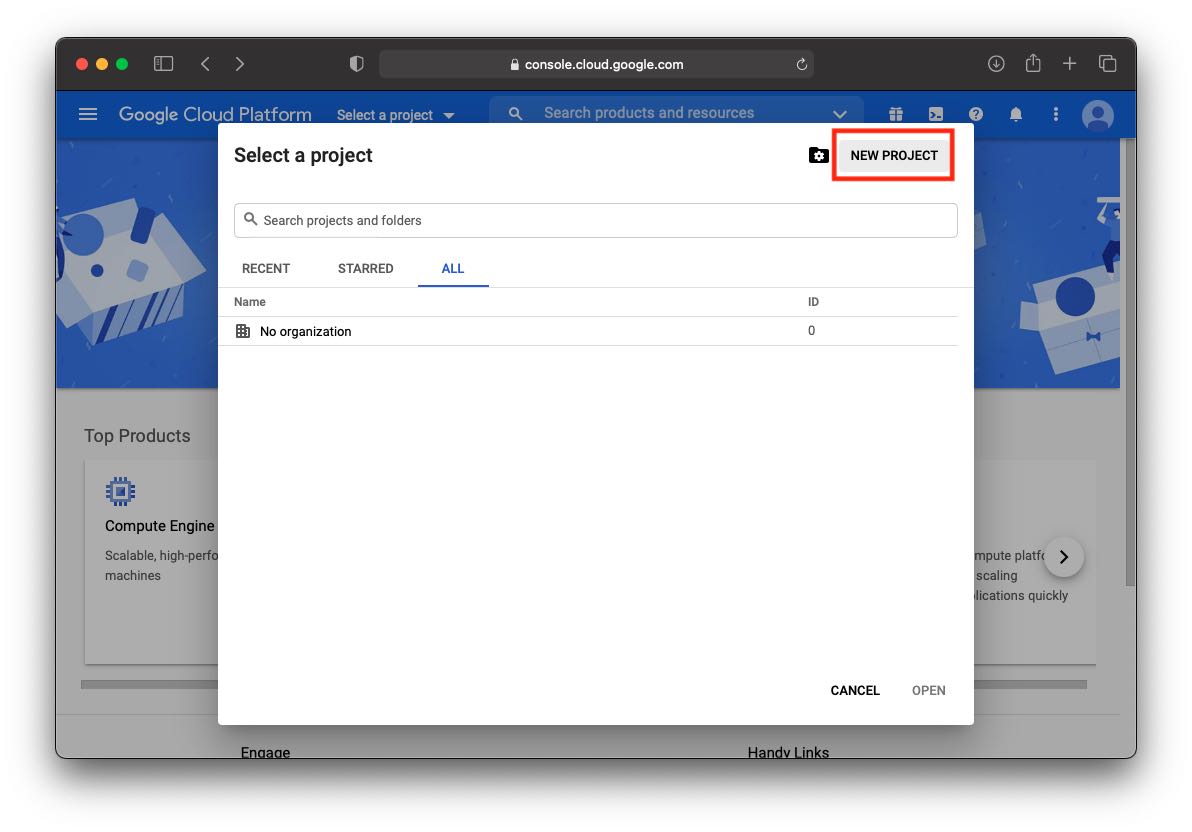The image size is (1192, 832).
Task: Click the search magnifier icon in header
Action: (x=515, y=113)
